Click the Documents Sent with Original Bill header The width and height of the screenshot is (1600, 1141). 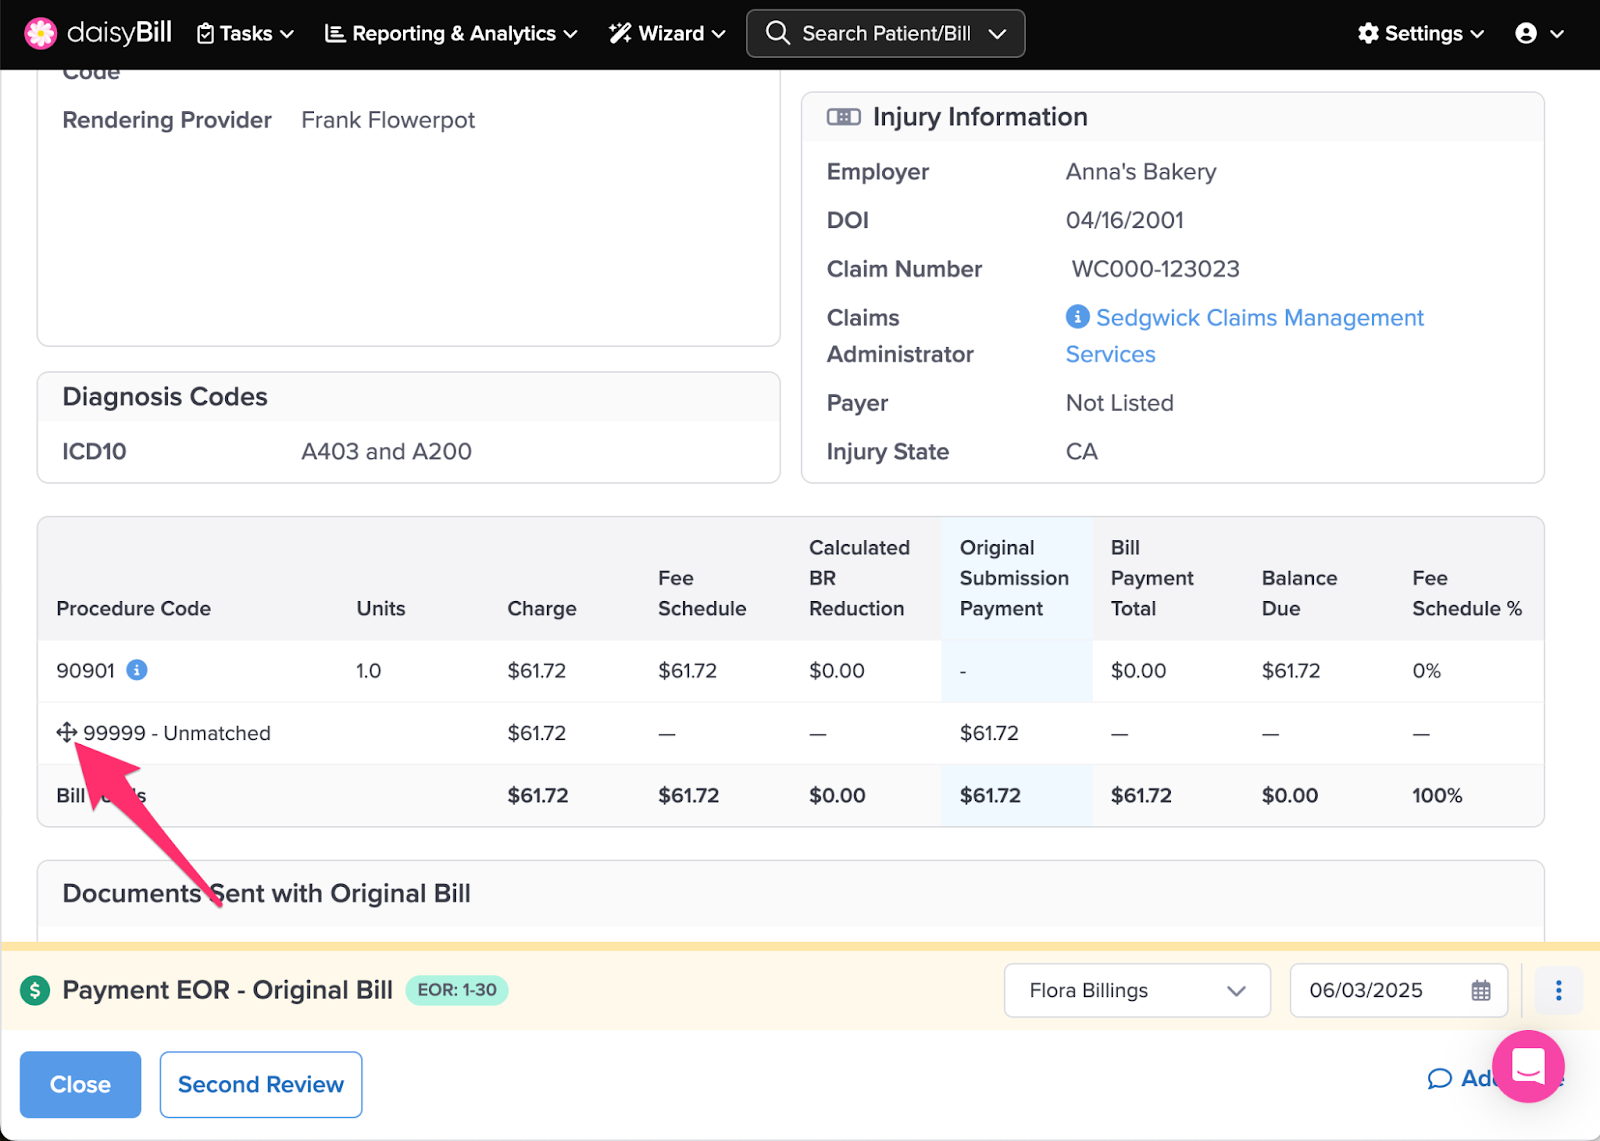point(266,893)
